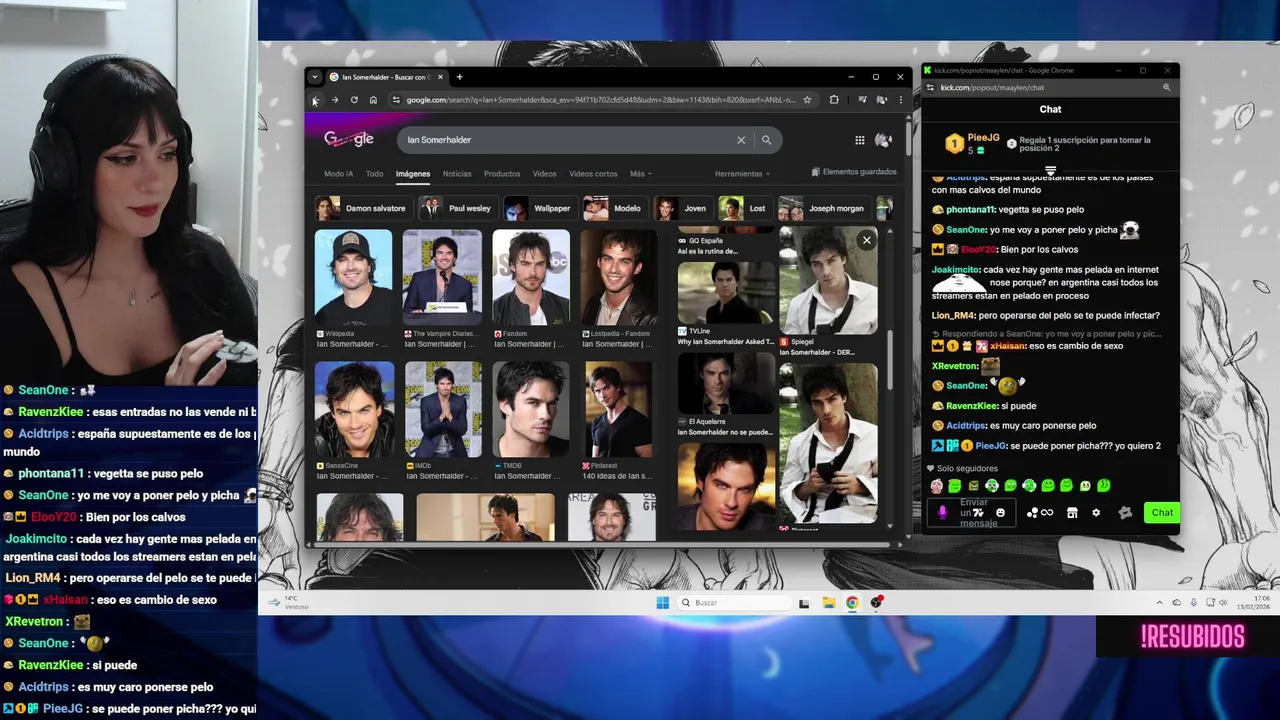Open the Chrome extensions puzzle icon
Image resolution: width=1280 pixels, height=720 pixels.
[x=834, y=100]
